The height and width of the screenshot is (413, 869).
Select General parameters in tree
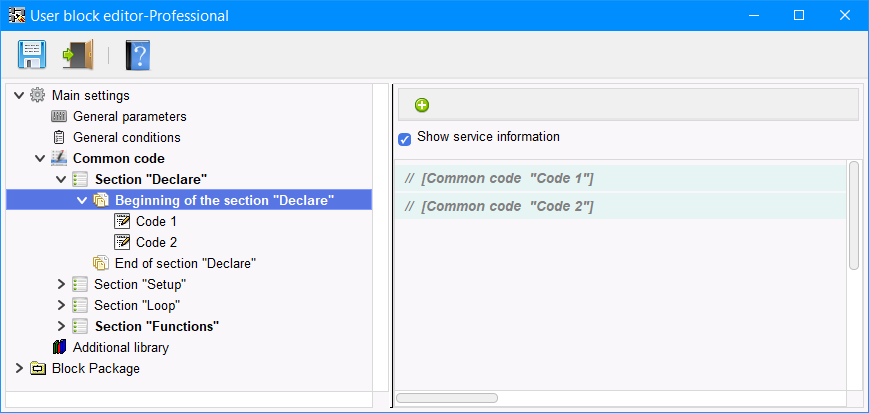pyautogui.click(x=129, y=117)
